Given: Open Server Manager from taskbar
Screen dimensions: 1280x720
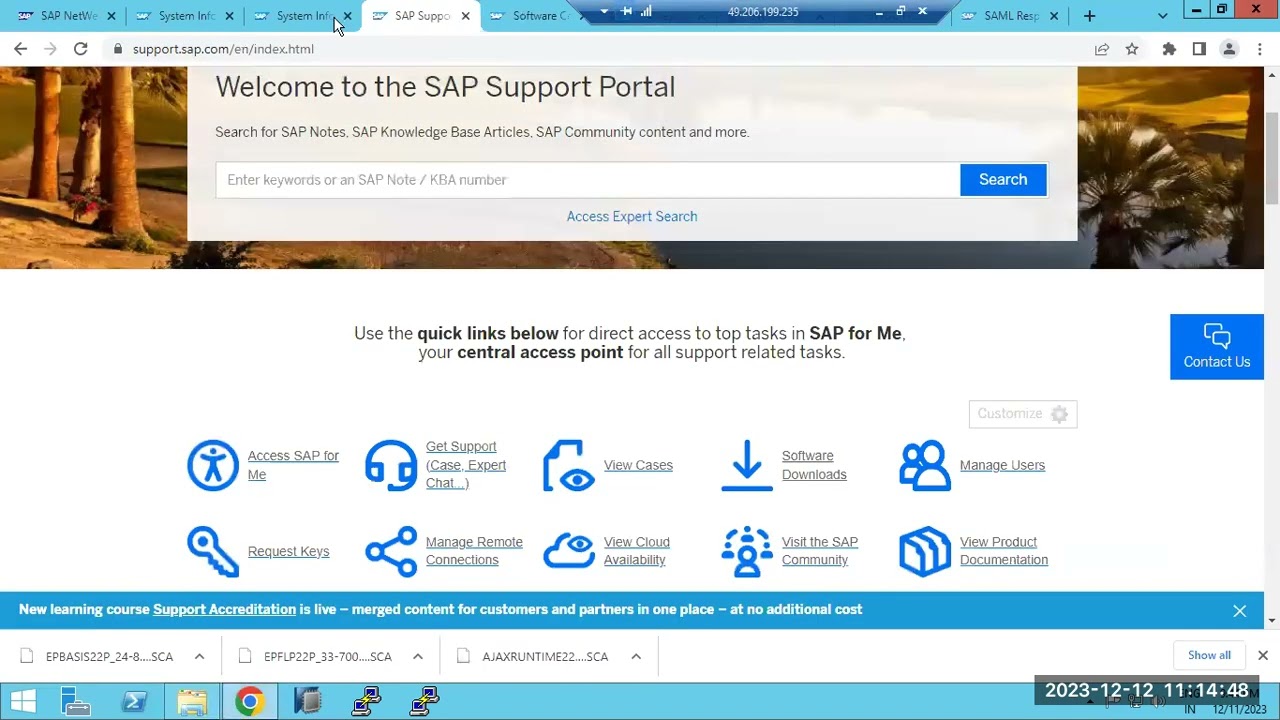Looking at the screenshot, I should coord(76,702).
